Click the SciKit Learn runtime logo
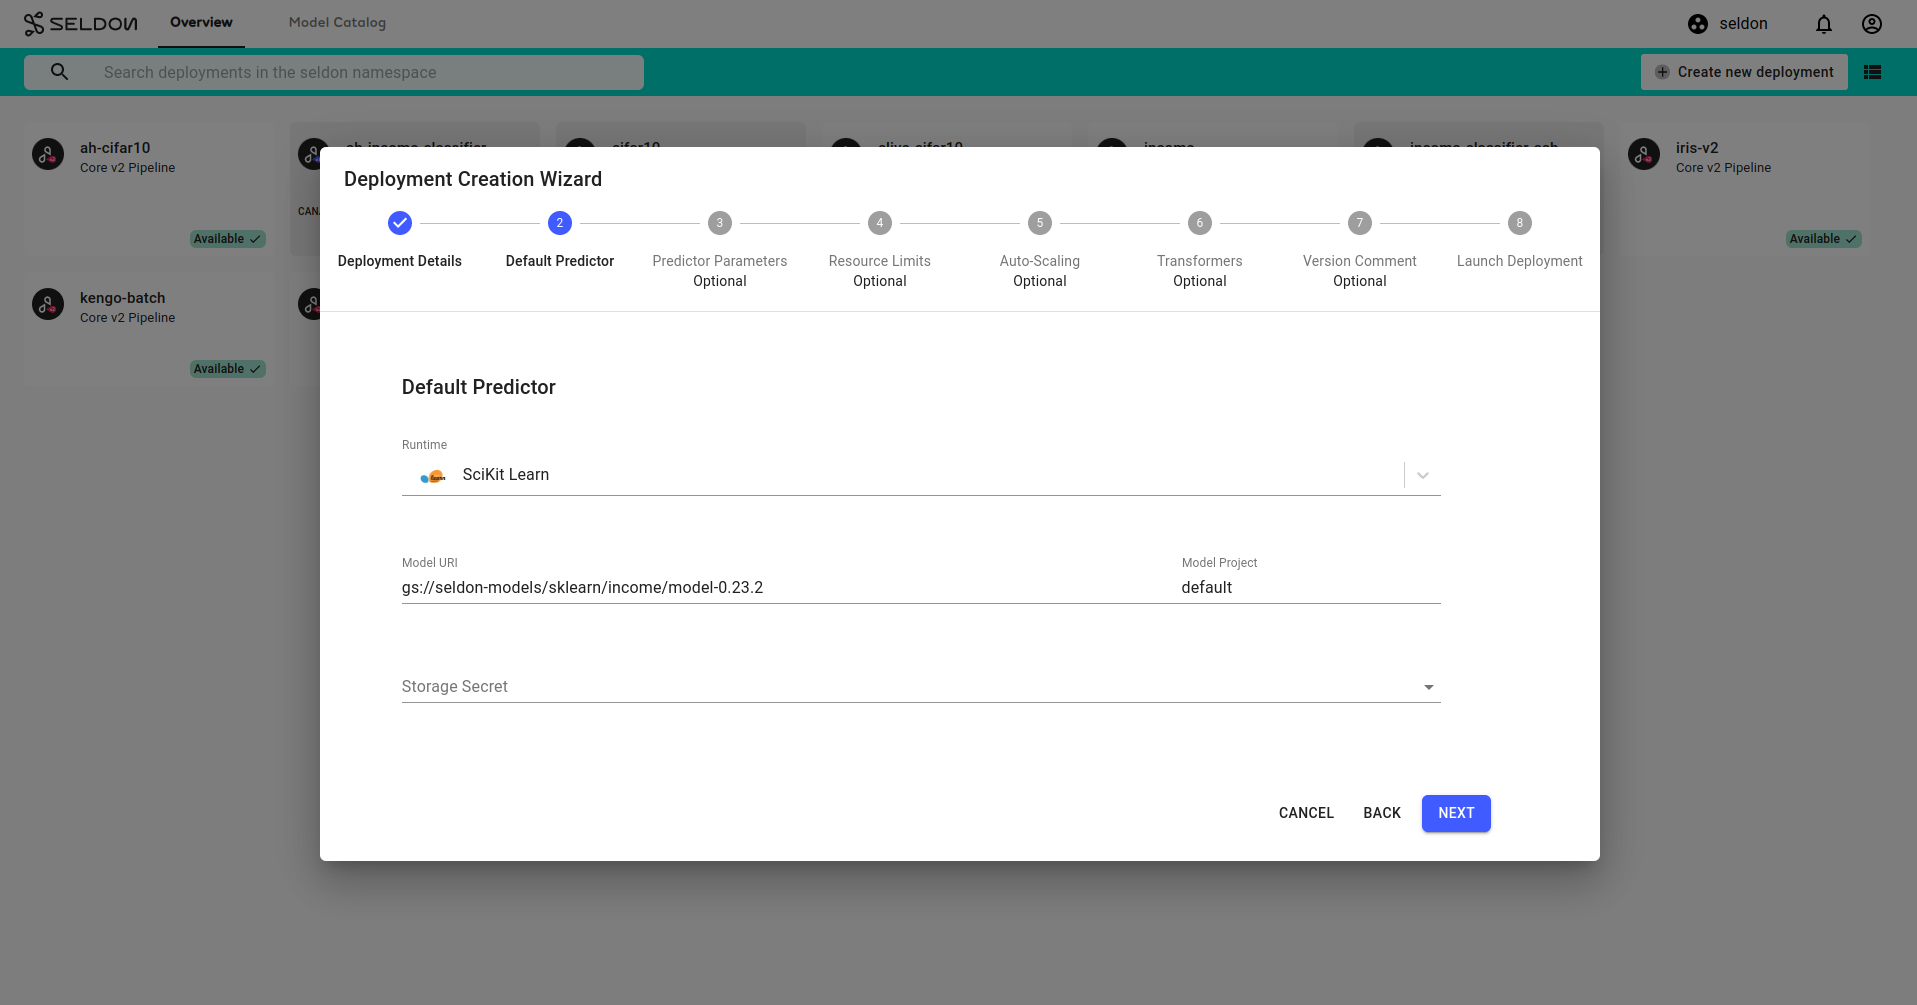This screenshot has width=1917, height=1005. tap(433, 477)
